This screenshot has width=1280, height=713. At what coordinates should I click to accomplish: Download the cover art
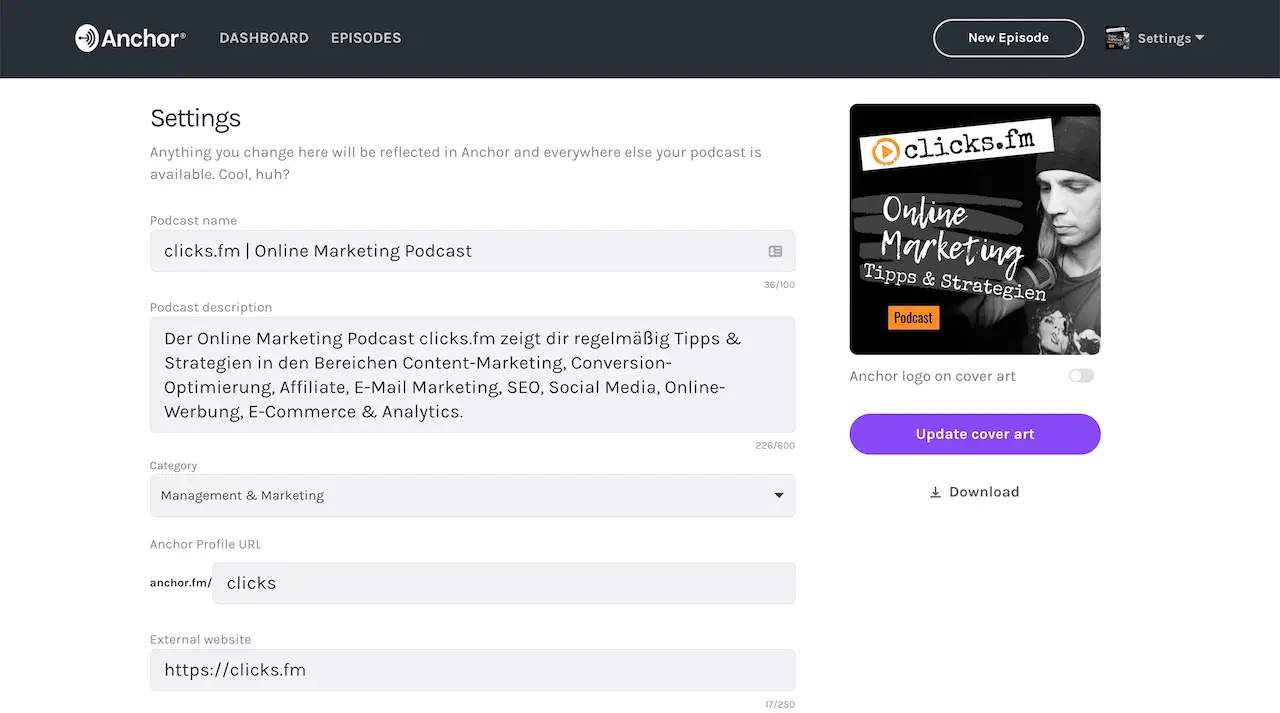(x=975, y=492)
